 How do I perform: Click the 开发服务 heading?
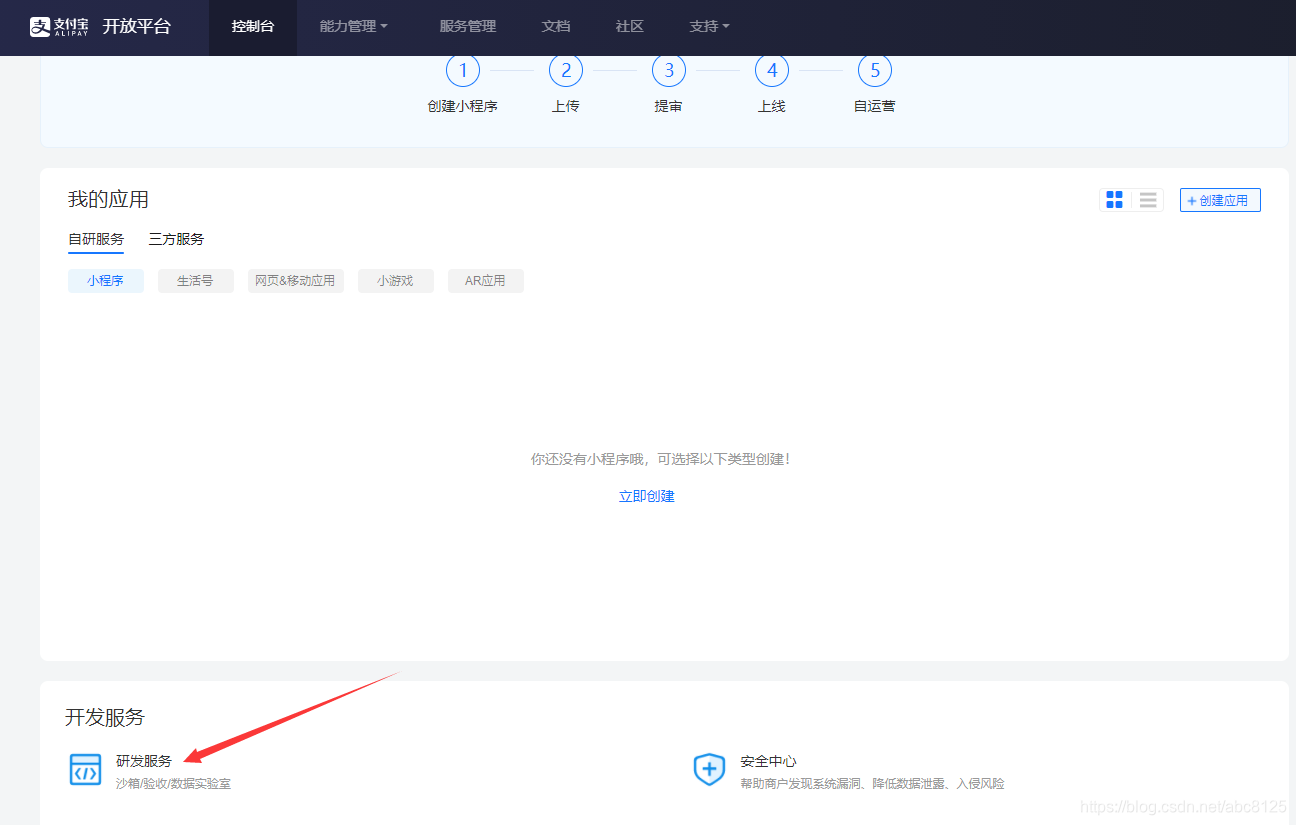tap(105, 717)
